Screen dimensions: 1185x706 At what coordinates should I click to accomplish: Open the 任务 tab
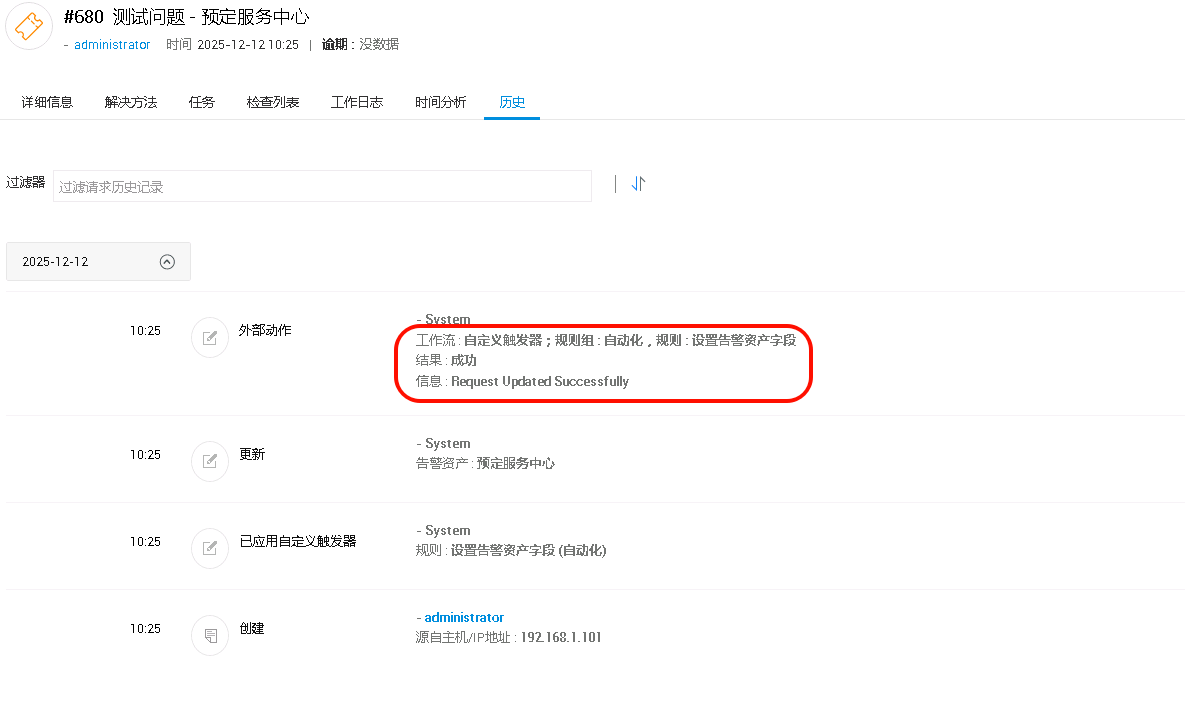coord(202,102)
